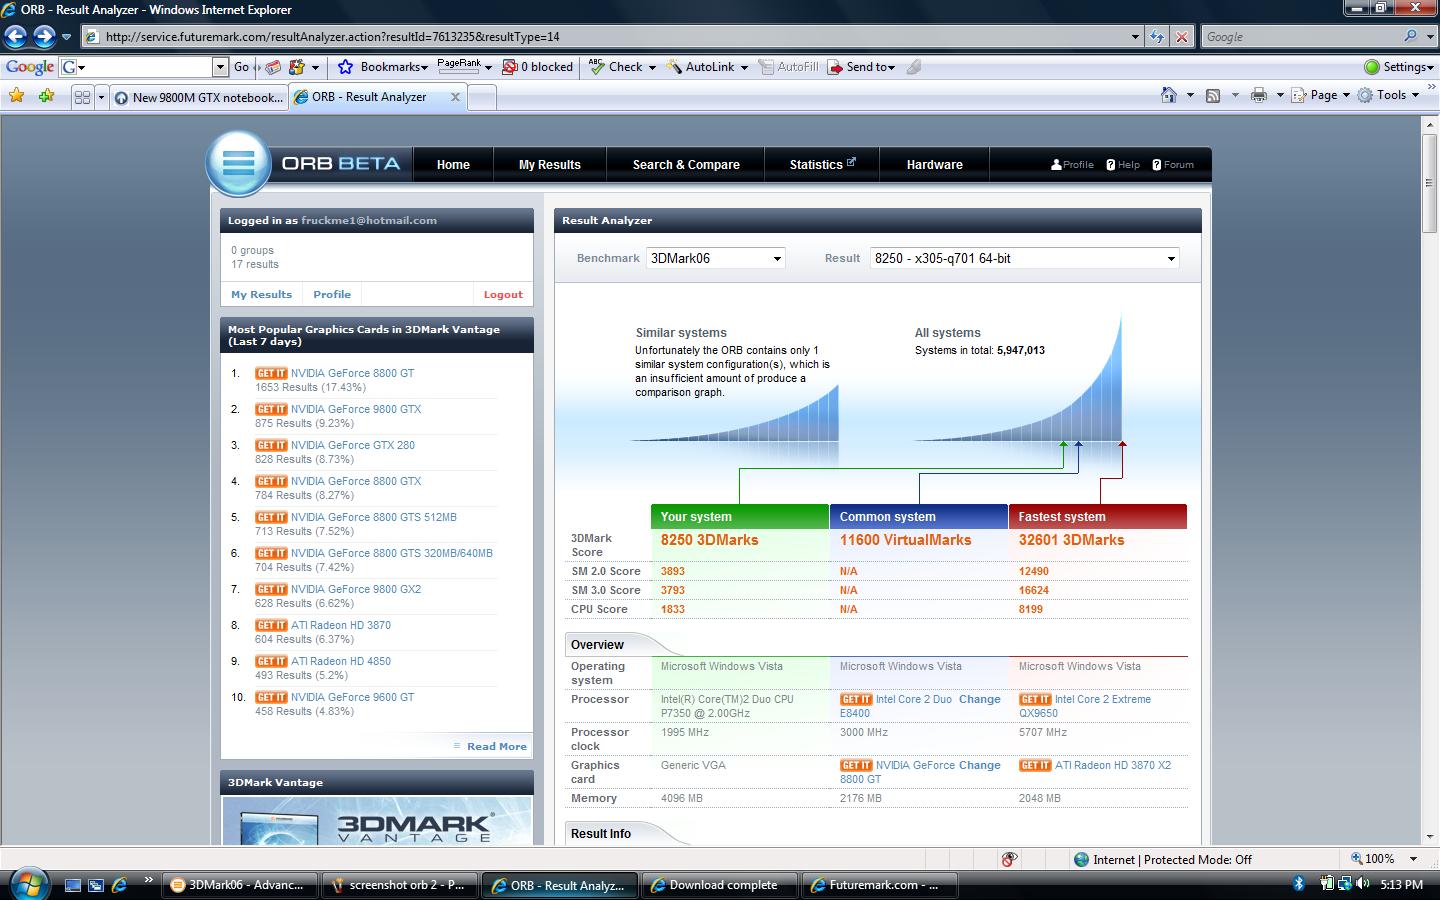Expand the address bar history dropdown

[x=1135, y=37]
